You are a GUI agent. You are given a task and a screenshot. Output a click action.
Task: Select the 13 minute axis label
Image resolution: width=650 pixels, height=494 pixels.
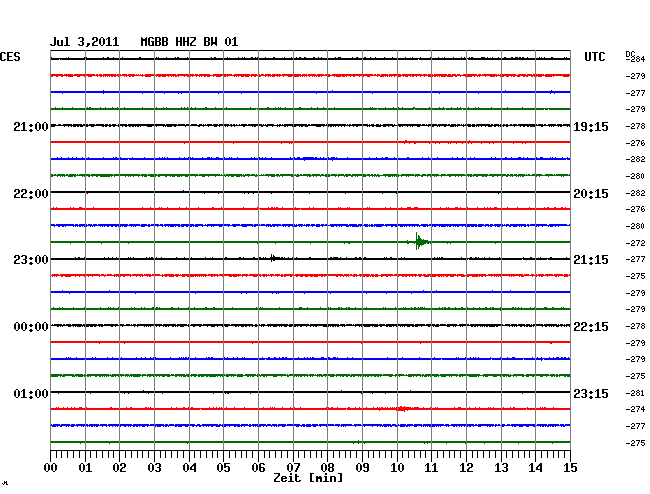pos(501,467)
